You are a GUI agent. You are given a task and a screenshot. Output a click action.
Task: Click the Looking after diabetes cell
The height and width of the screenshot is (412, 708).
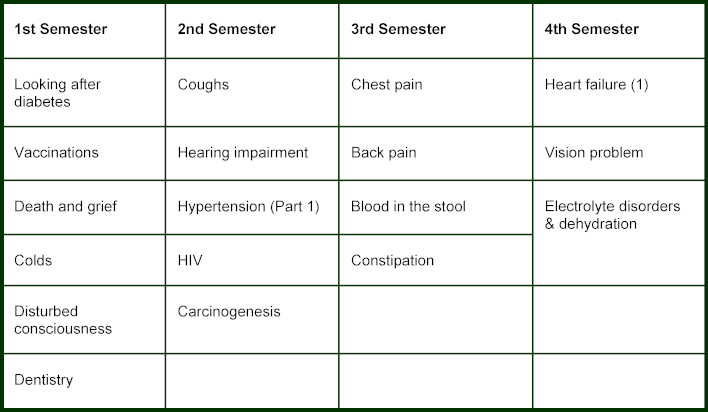(x=84, y=93)
